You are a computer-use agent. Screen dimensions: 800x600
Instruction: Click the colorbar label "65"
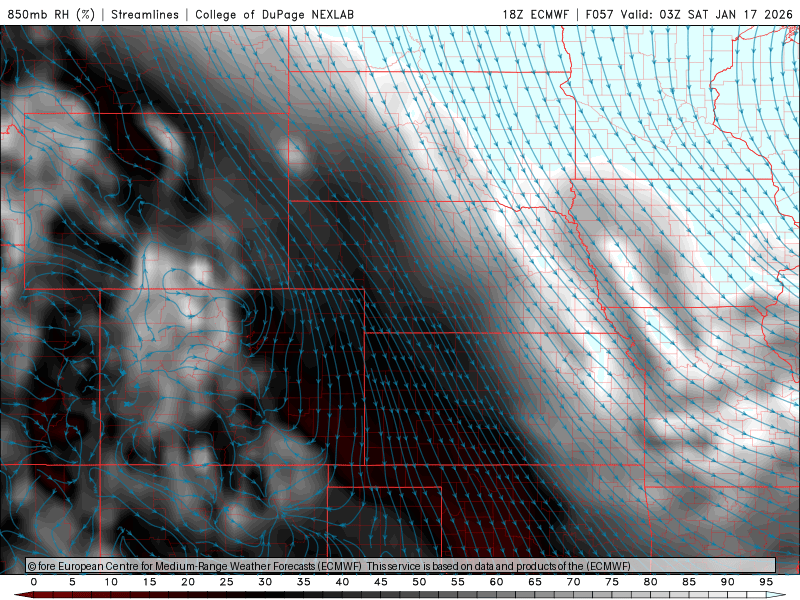click(535, 582)
